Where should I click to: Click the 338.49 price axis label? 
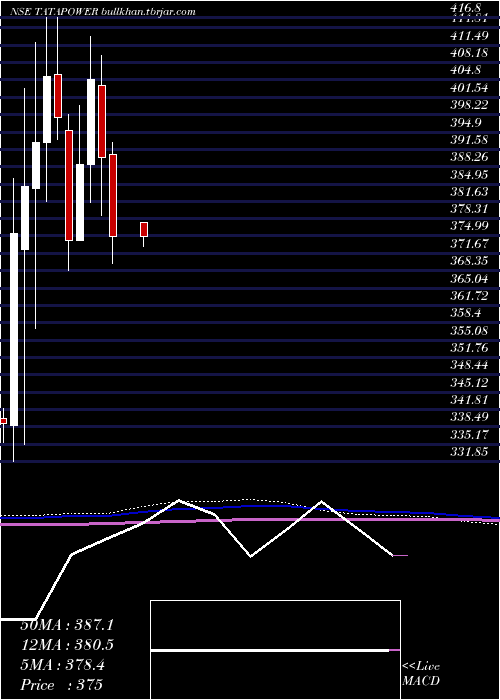pyautogui.click(x=469, y=417)
